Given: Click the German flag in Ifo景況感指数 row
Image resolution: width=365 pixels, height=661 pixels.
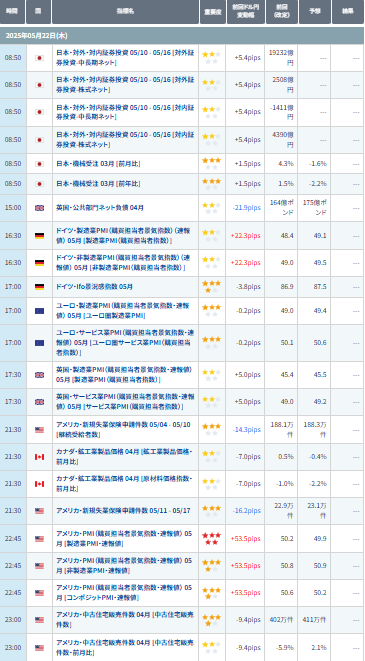Looking at the screenshot, I should coord(39,287).
